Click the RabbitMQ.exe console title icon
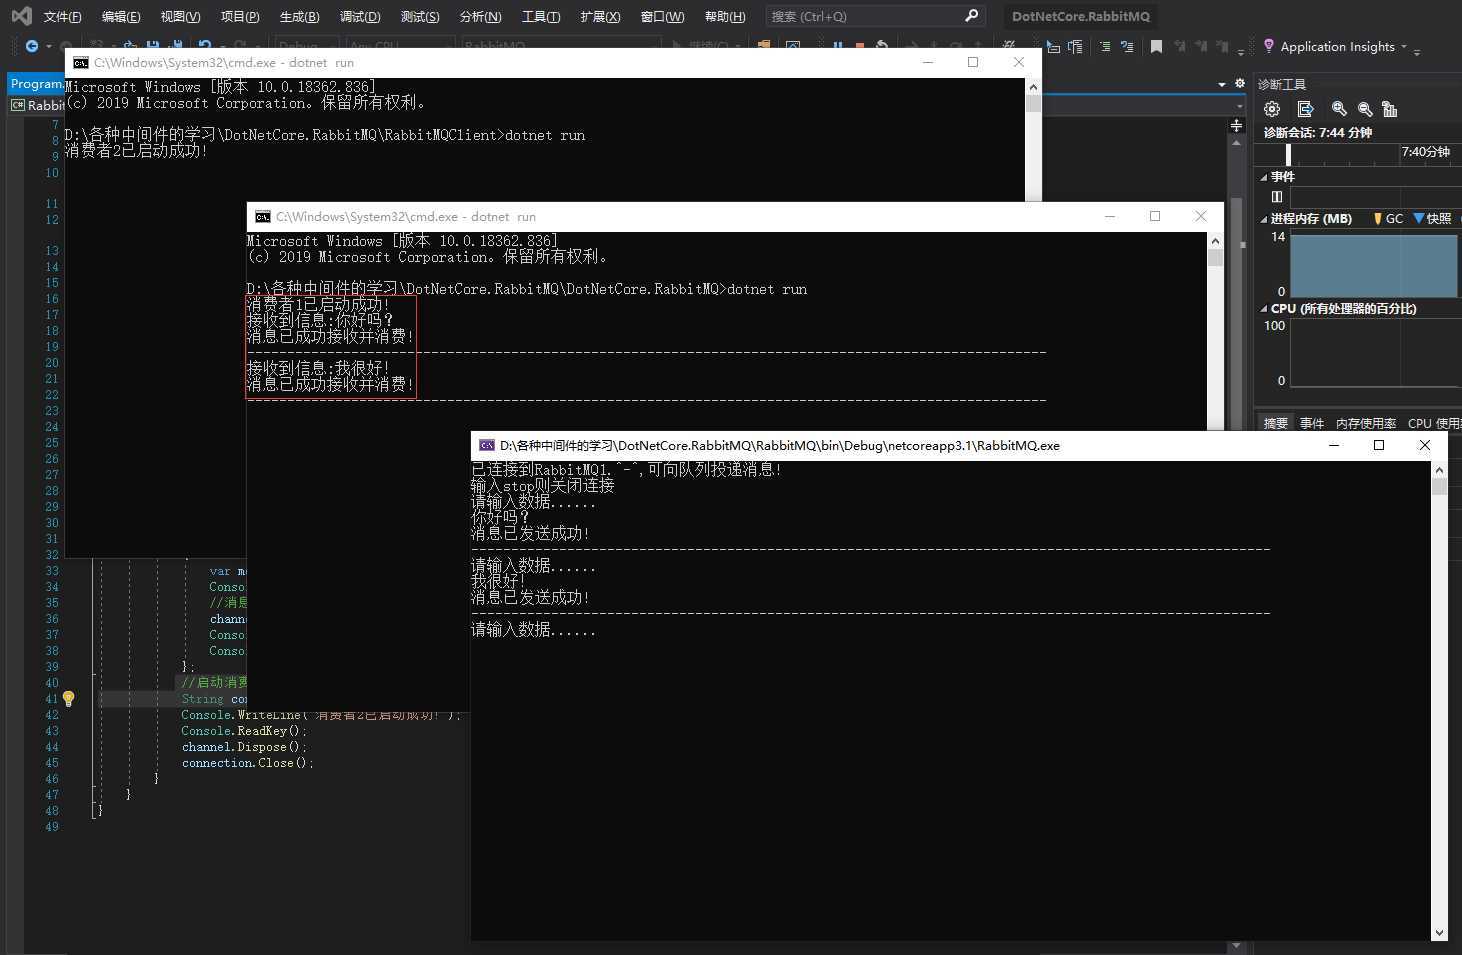This screenshot has height=955, width=1462. click(487, 446)
